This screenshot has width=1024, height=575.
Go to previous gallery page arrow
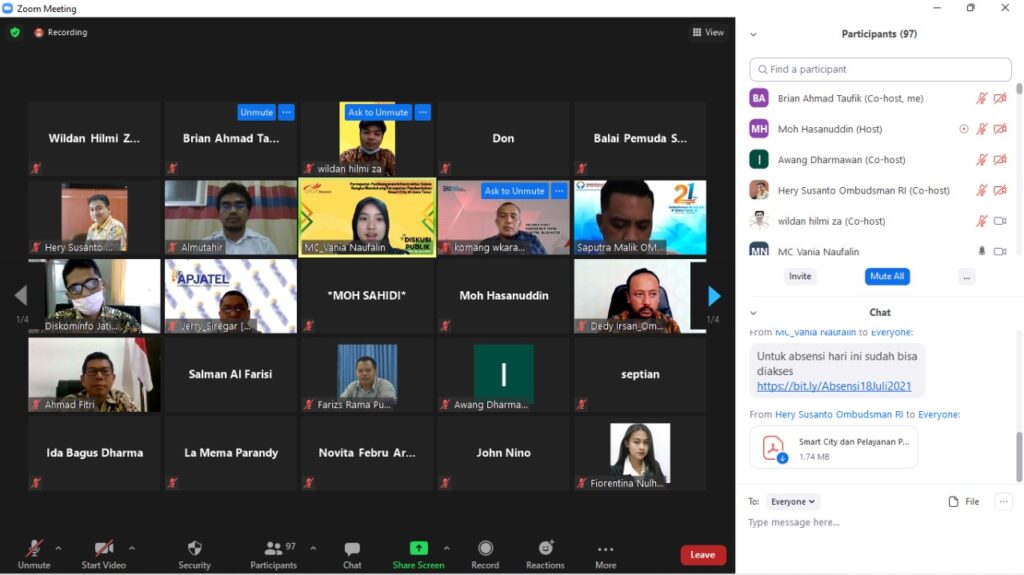[x=21, y=296]
